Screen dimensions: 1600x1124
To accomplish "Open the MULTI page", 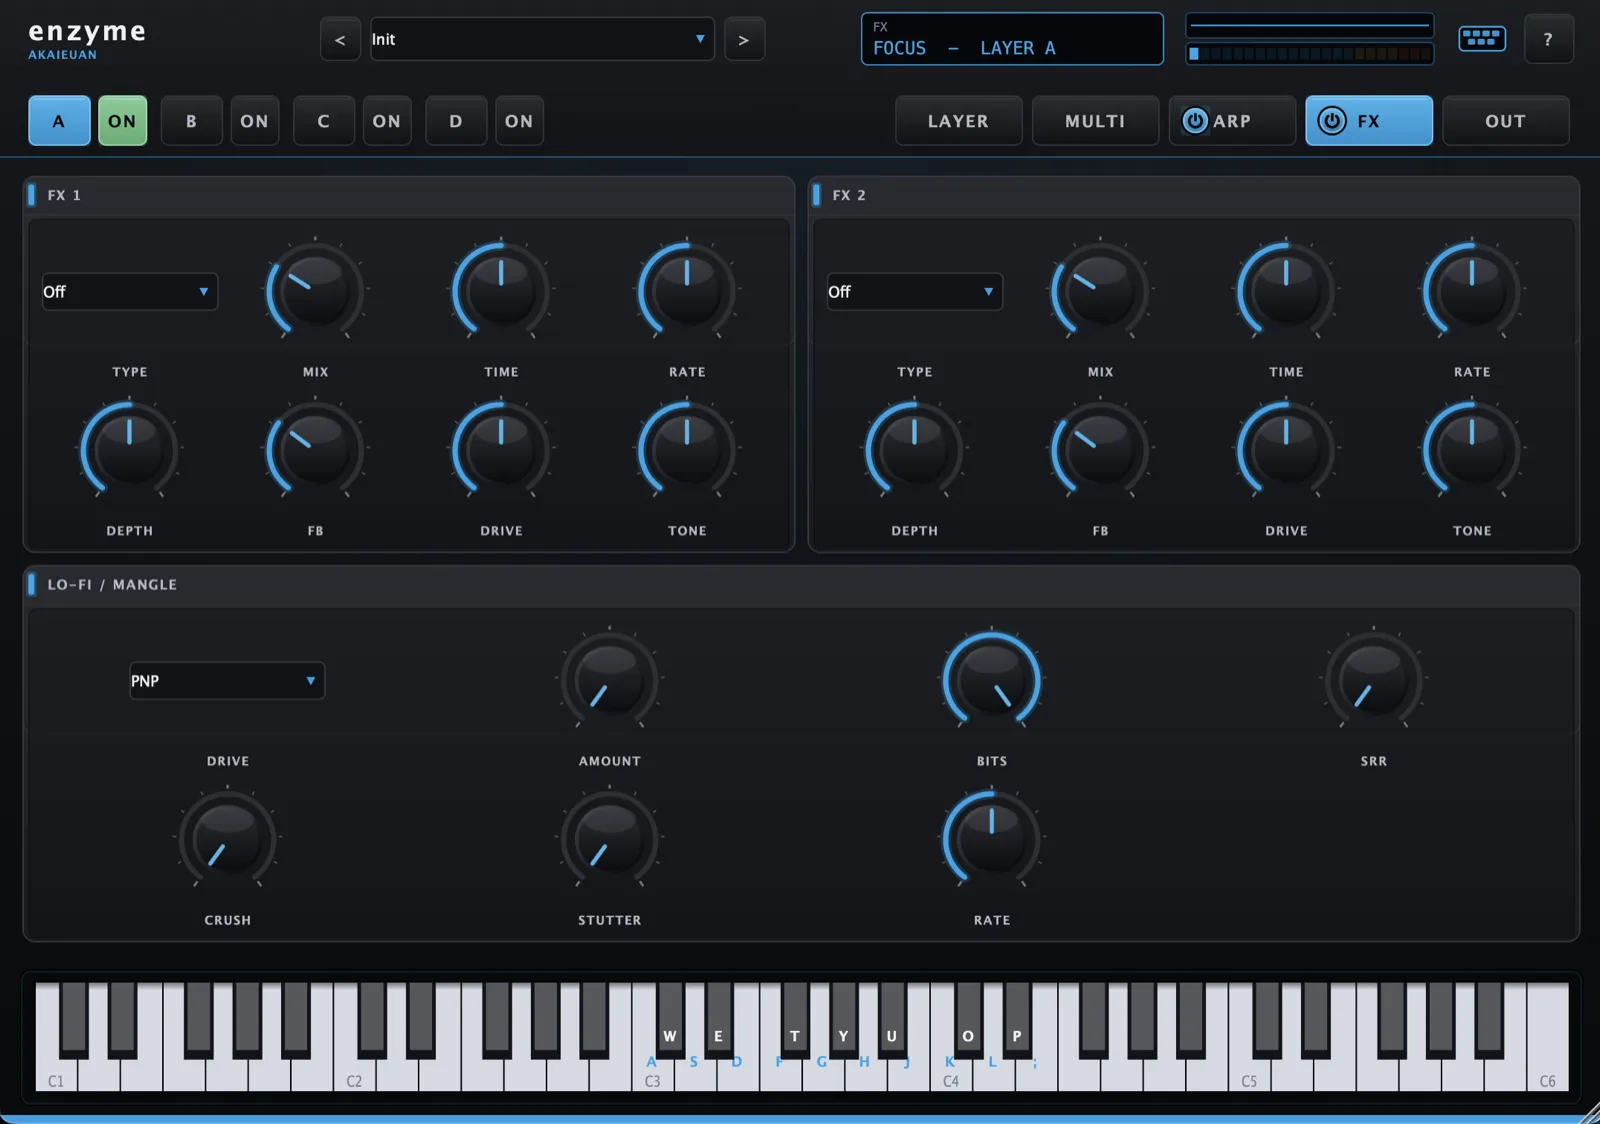I will 1095,121.
